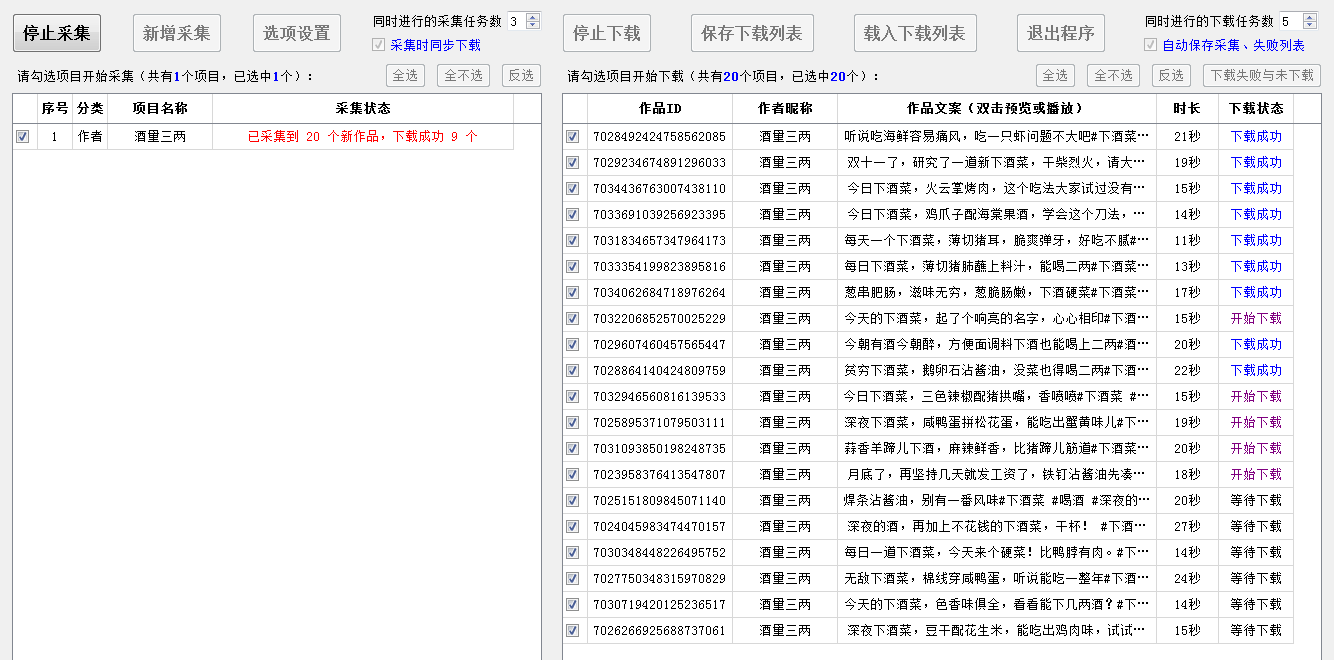Image resolution: width=1334 pixels, height=660 pixels.
Task: Click 反选 above the collection list
Action: coord(521,75)
